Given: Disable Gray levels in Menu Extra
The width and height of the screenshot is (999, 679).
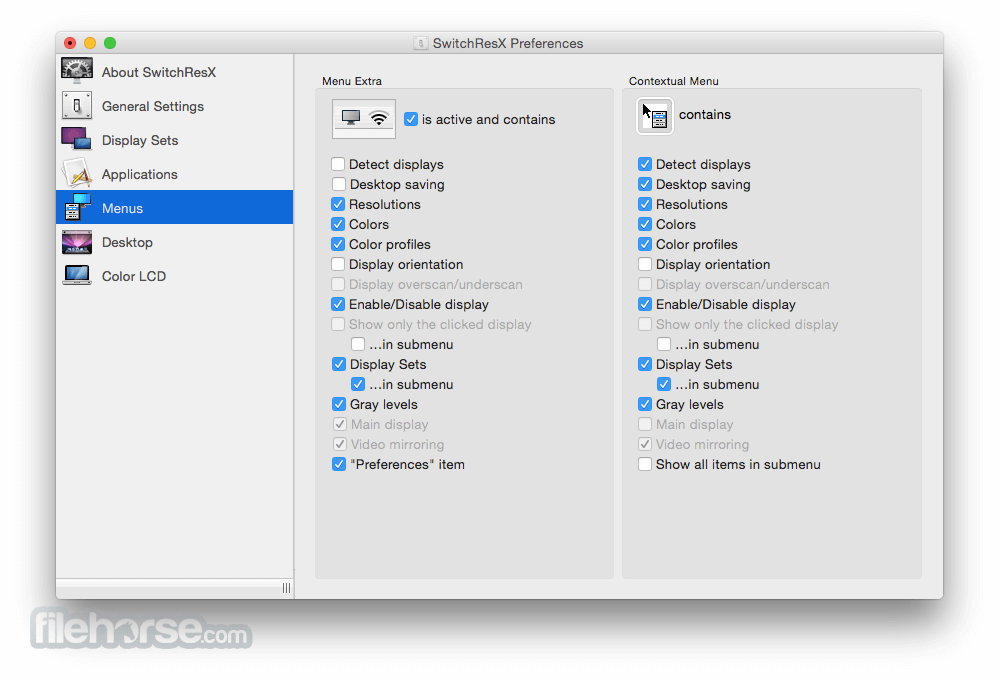Looking at the screenshot, I should pyautogui.click(x=338, y=404).
